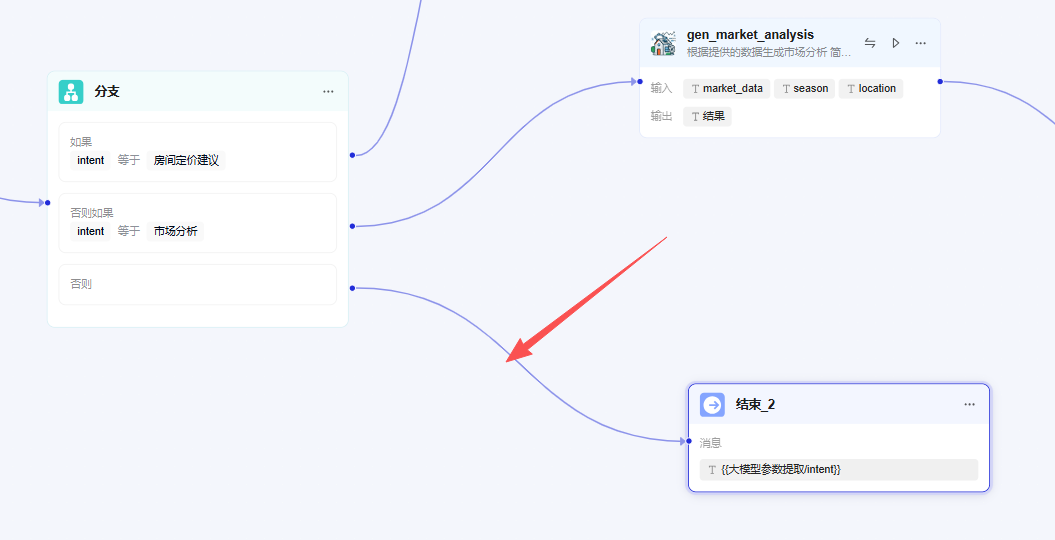Click the gen_market_analysis description text
This screenshot has height=540, width=1055.
click(x=768, y=52)
